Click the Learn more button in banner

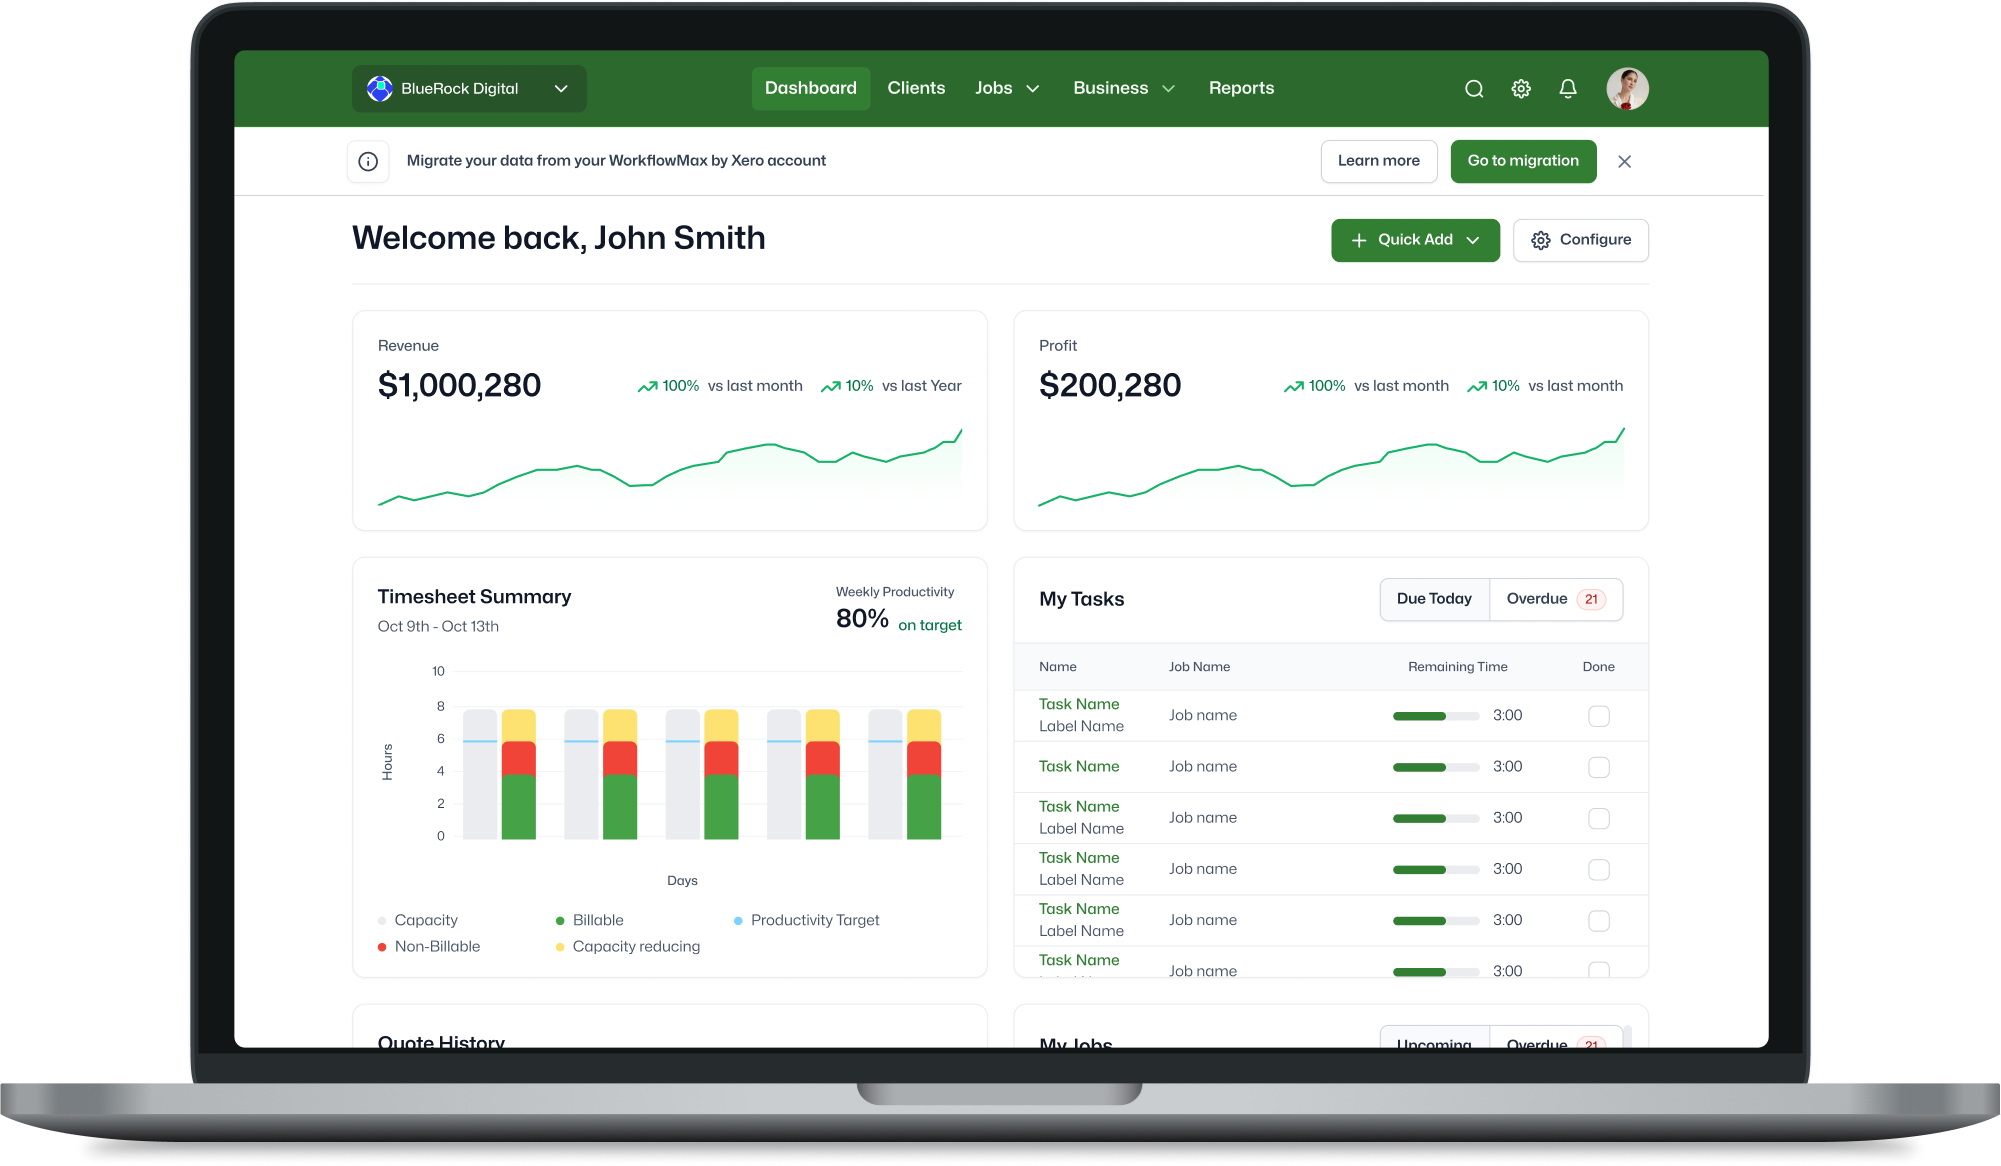(1379, 161)
